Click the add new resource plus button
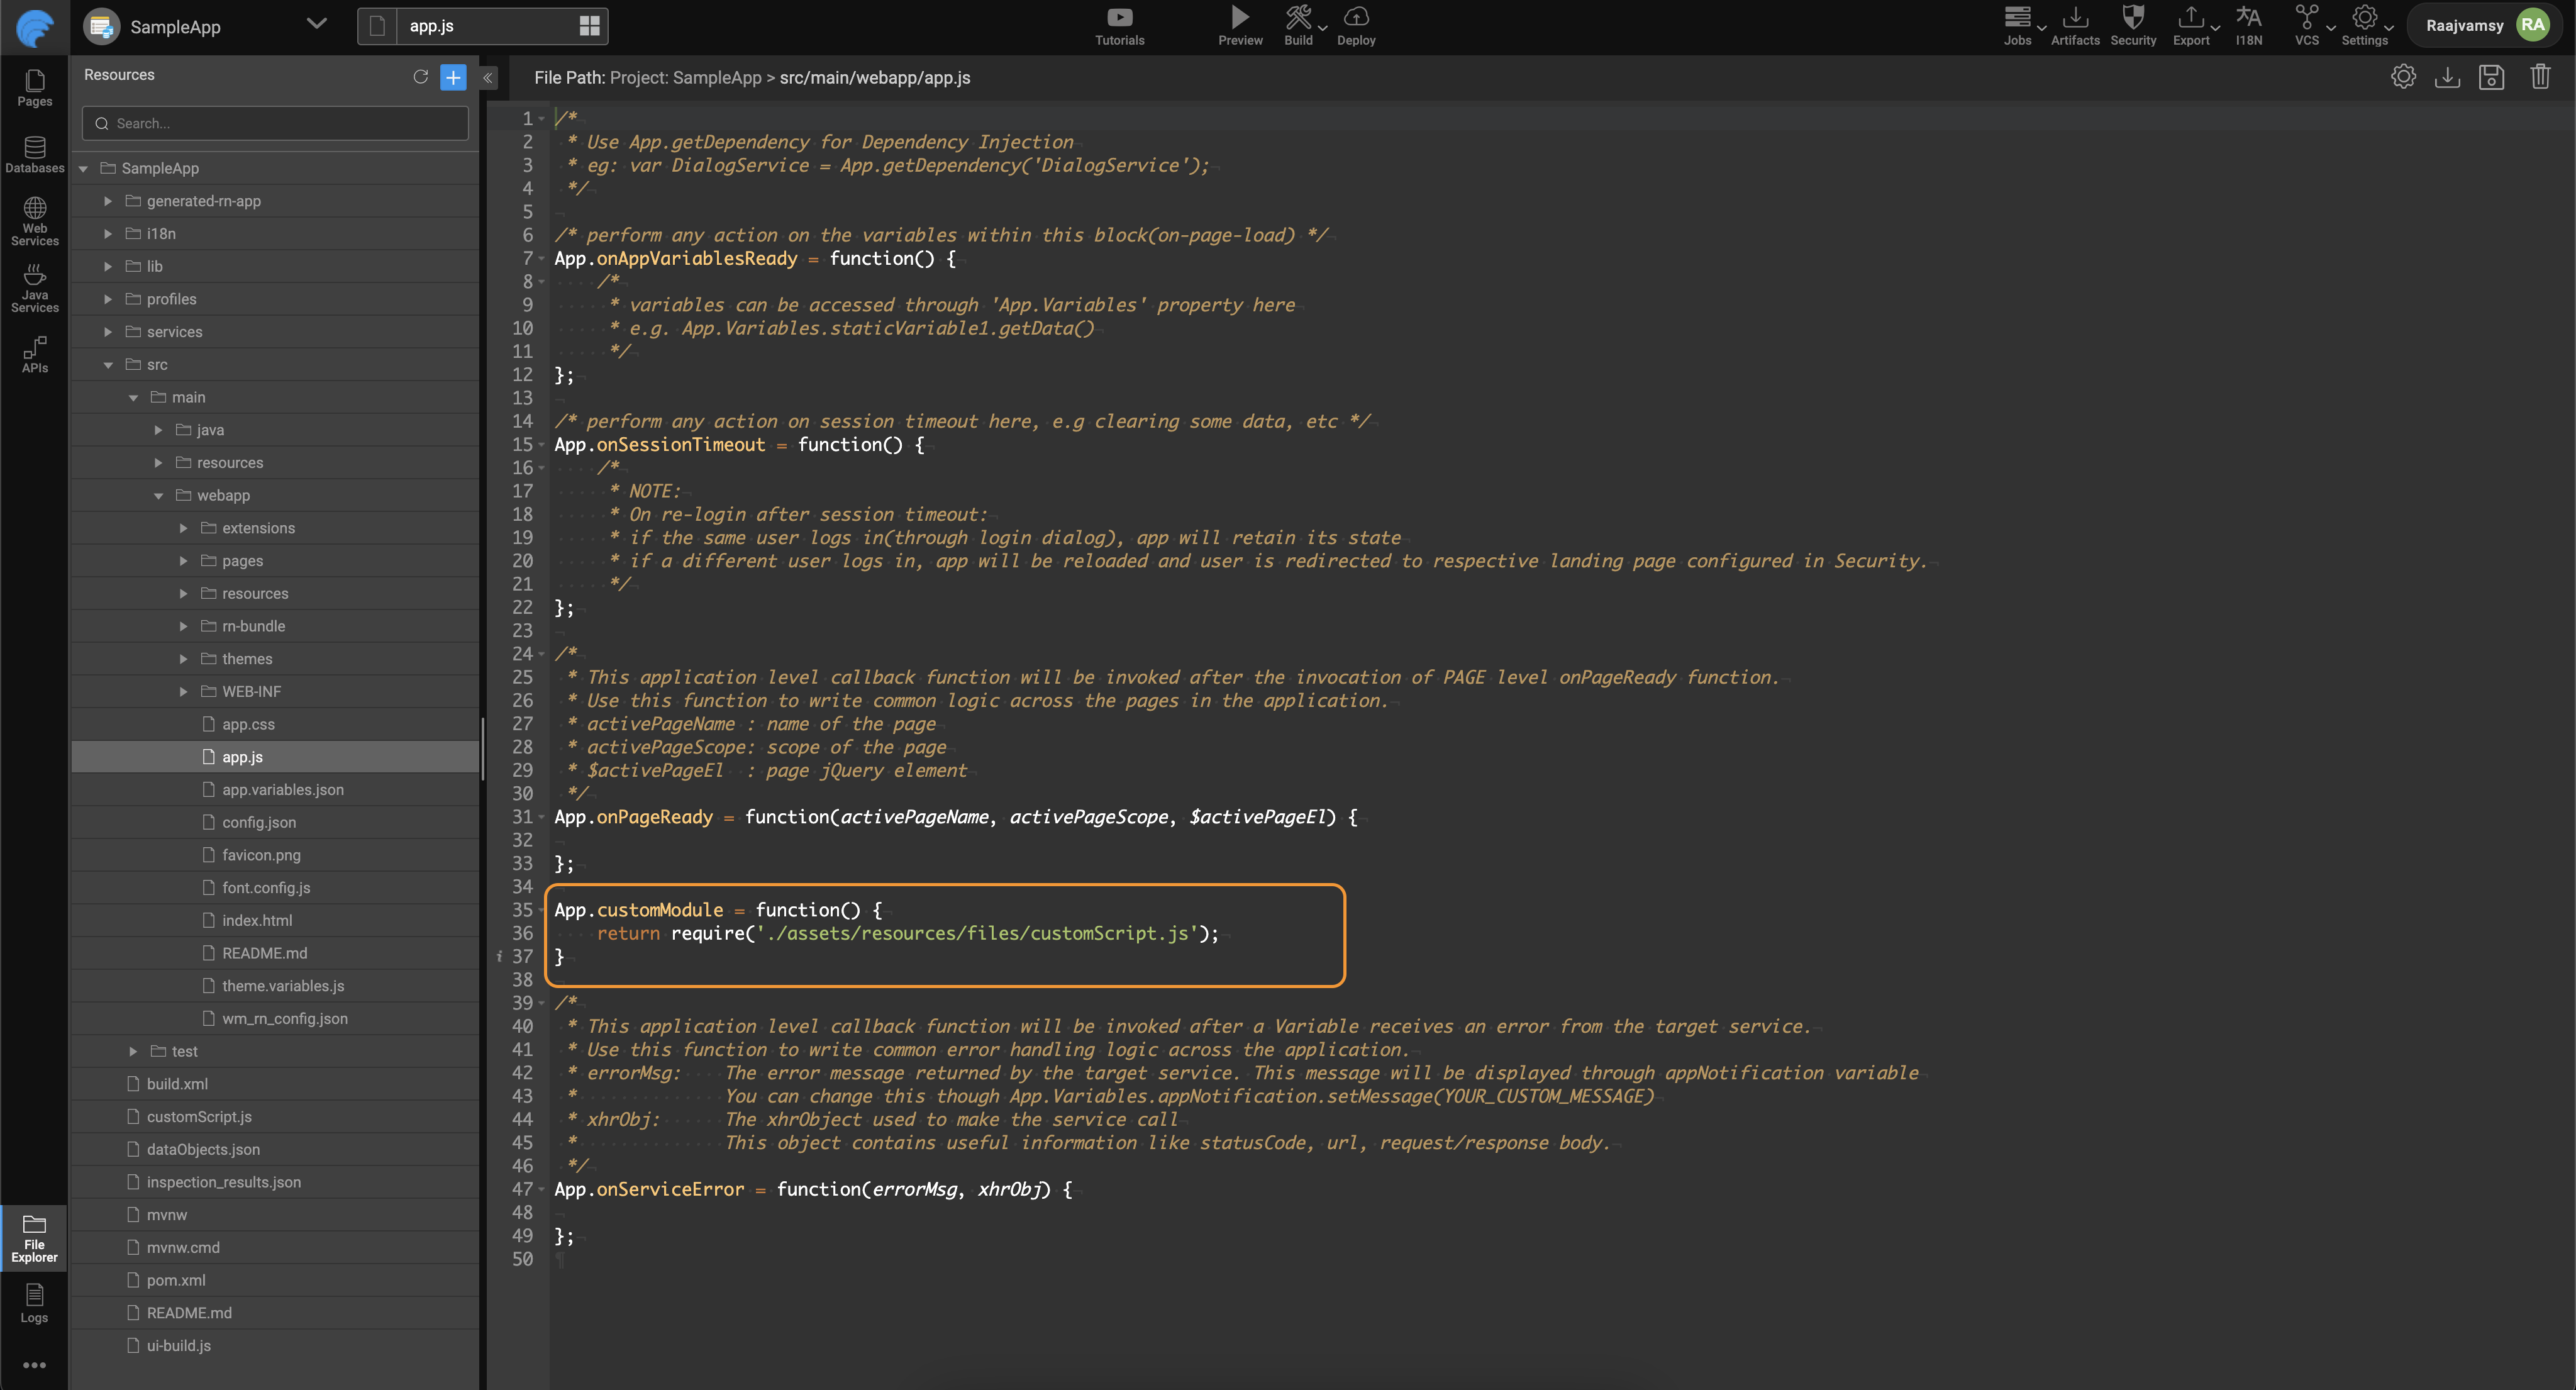2576x1390 pixels. [453, 77]
